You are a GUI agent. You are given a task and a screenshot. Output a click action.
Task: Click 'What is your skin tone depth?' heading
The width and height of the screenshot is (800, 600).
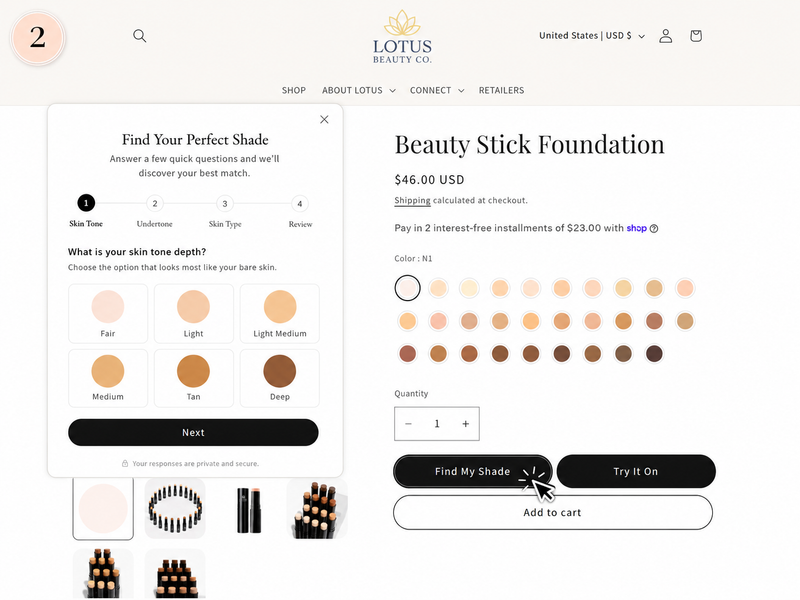pos(137,252)
